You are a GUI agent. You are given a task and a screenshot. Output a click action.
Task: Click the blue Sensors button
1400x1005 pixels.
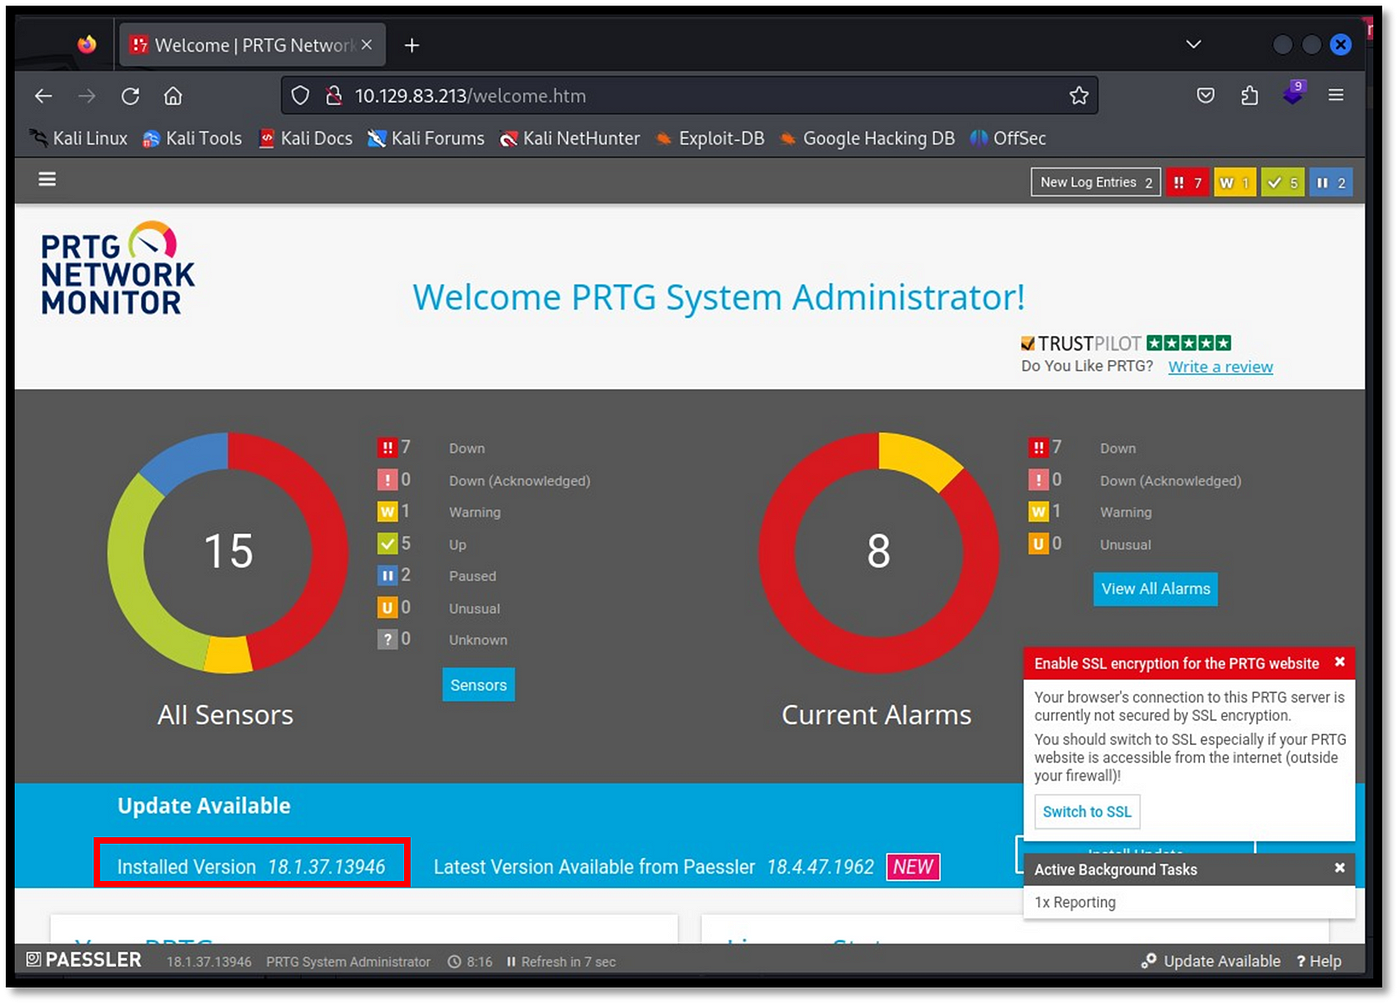pyautogui.click(x=478, y=685)
